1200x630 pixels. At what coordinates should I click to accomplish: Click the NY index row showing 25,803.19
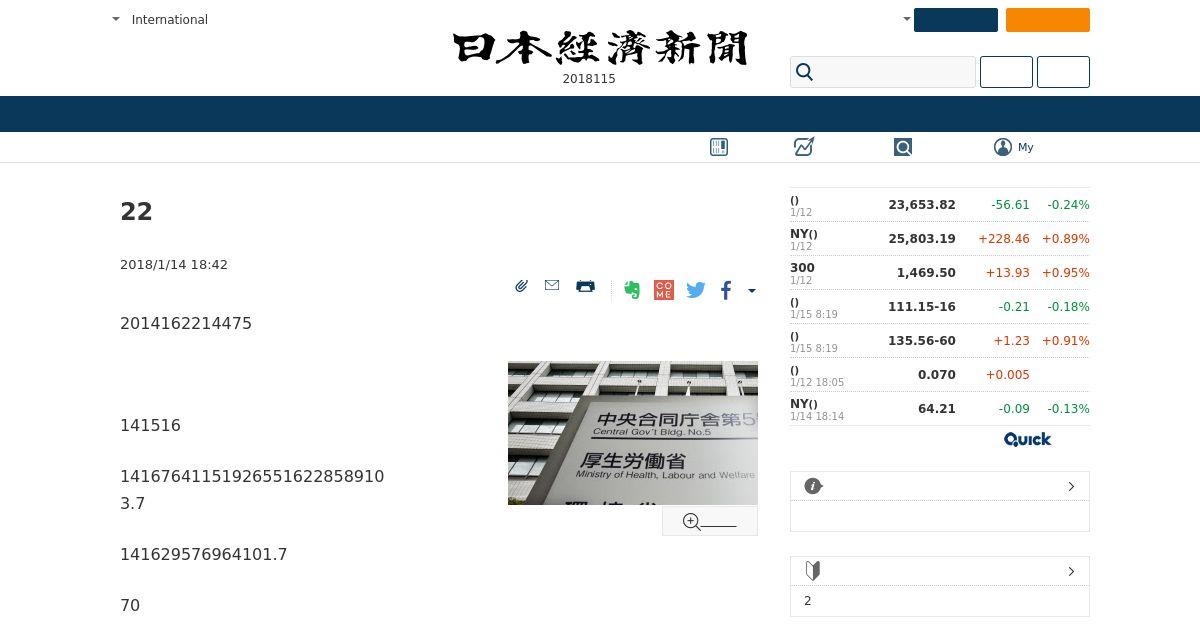[940, 239]
